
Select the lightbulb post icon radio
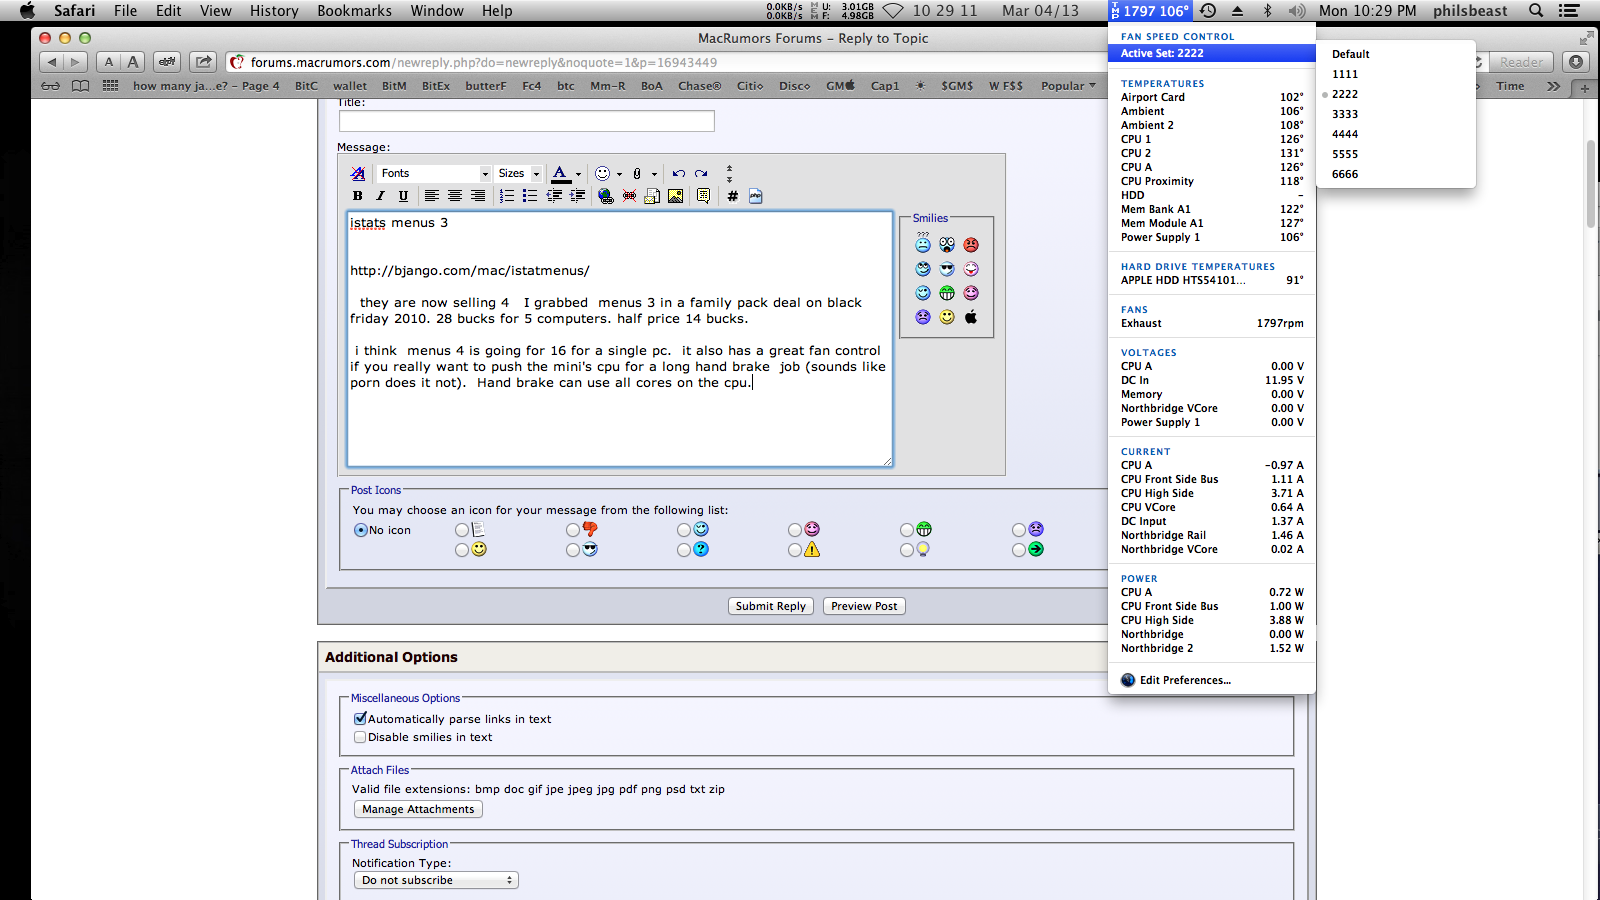pyautogui.click(x=907, y=550)
